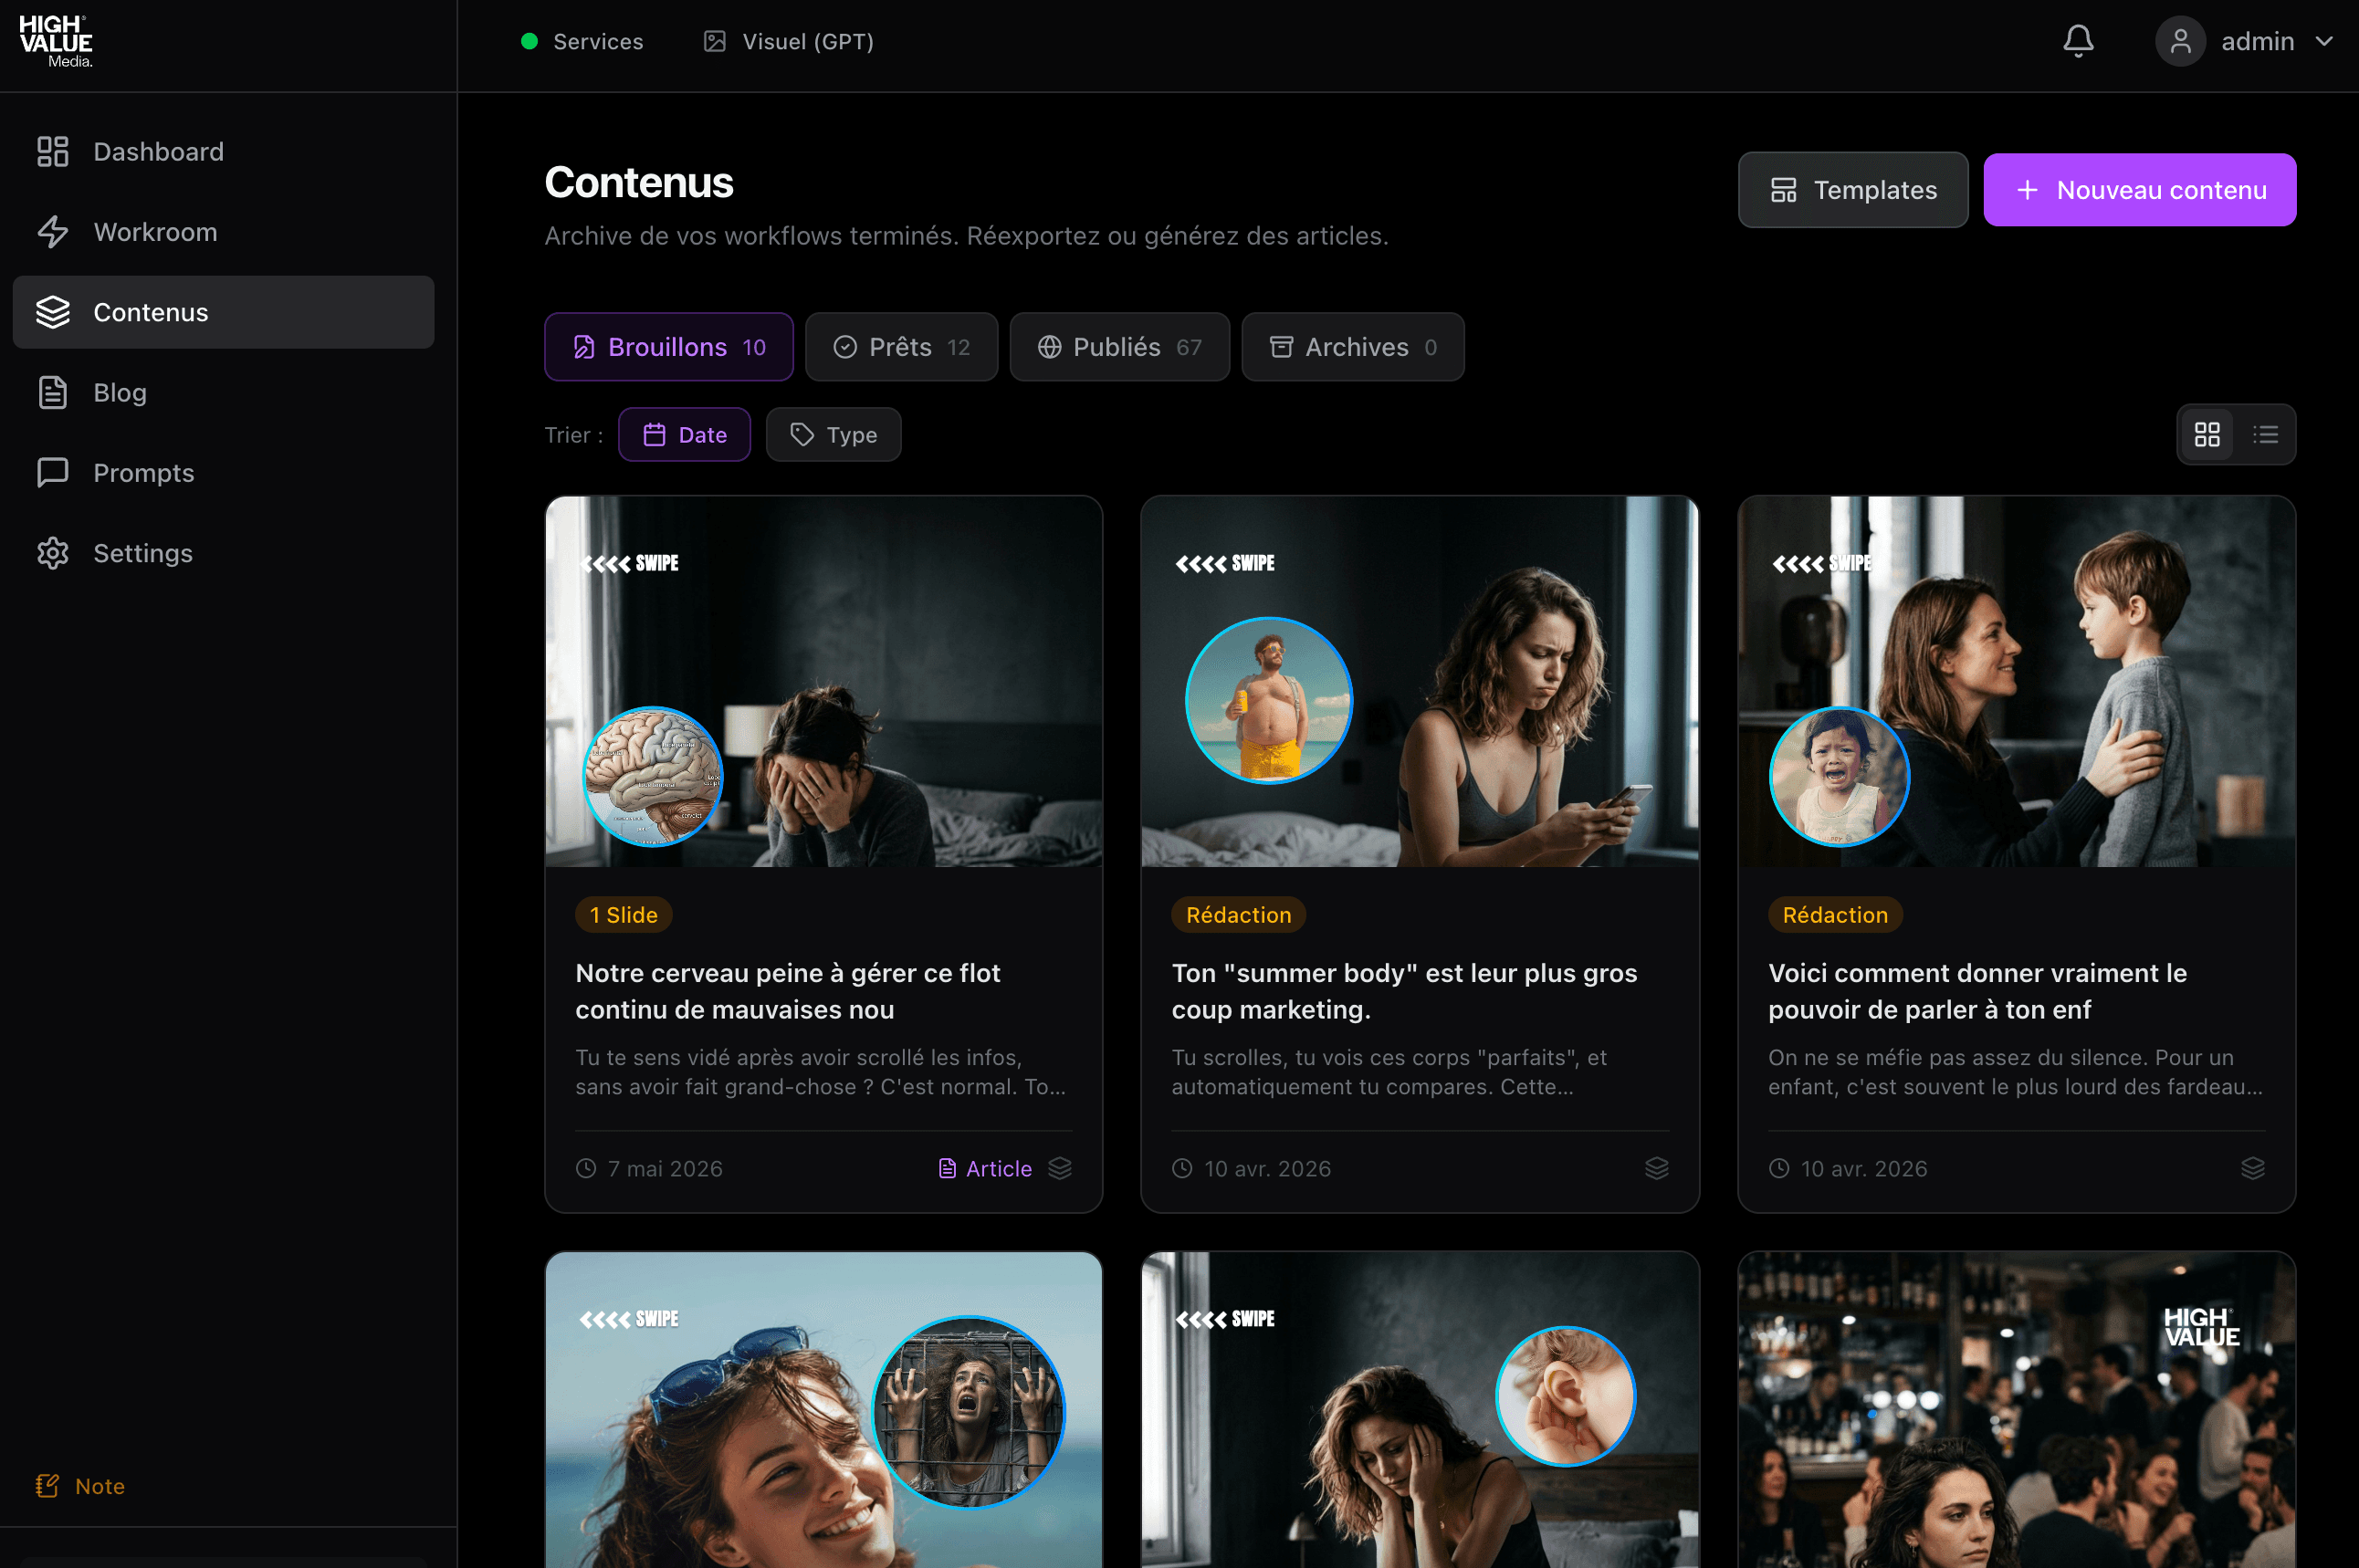Click the Note edit icon
2359x1568 pixels.
tap(47, 1486)
